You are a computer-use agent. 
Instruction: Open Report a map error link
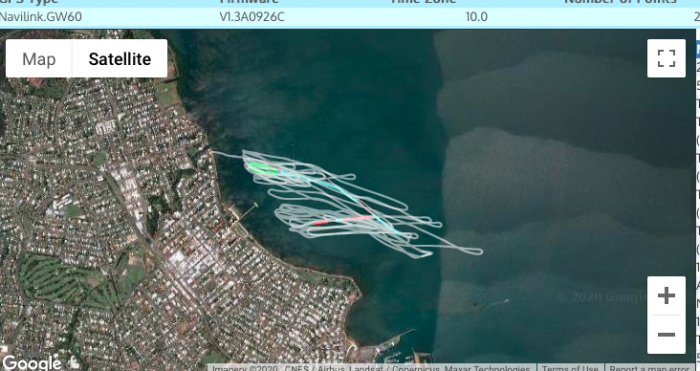pyautogui.click(x=650, y=368)
